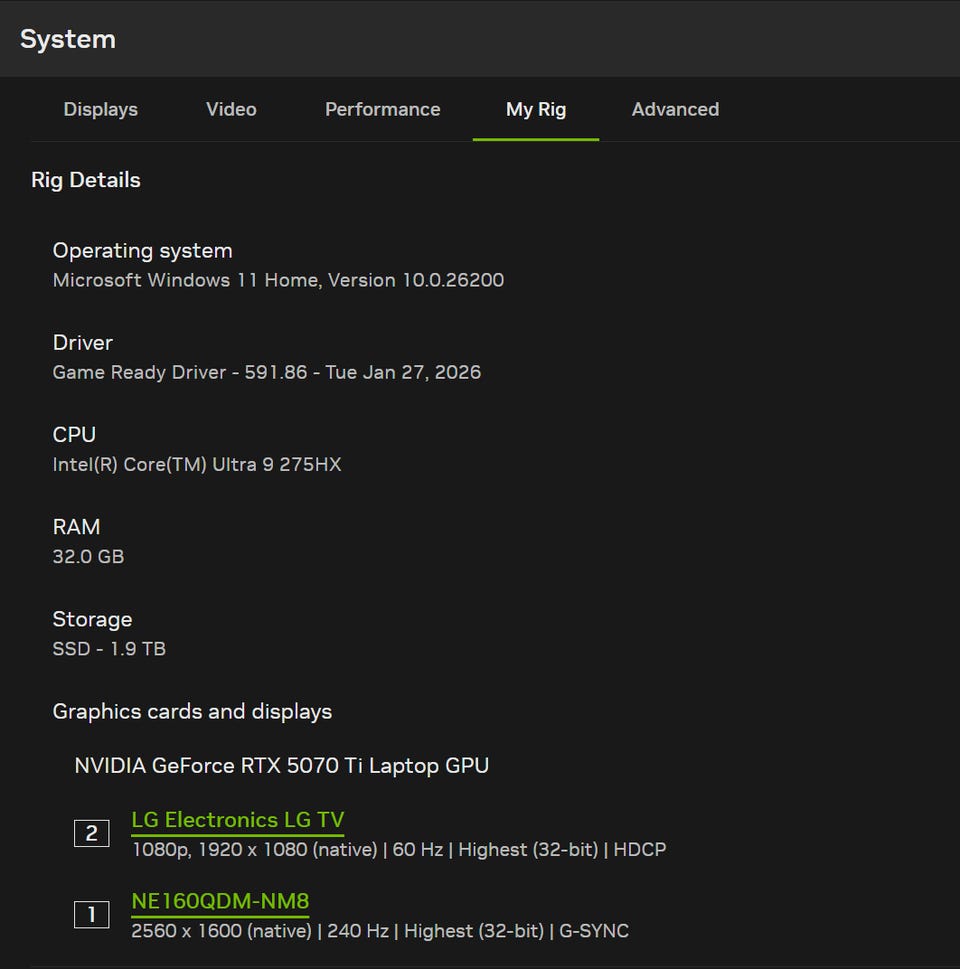960x969 pixels.
Task: Switch to the Displays tab
Action: (x=101, y=109)
